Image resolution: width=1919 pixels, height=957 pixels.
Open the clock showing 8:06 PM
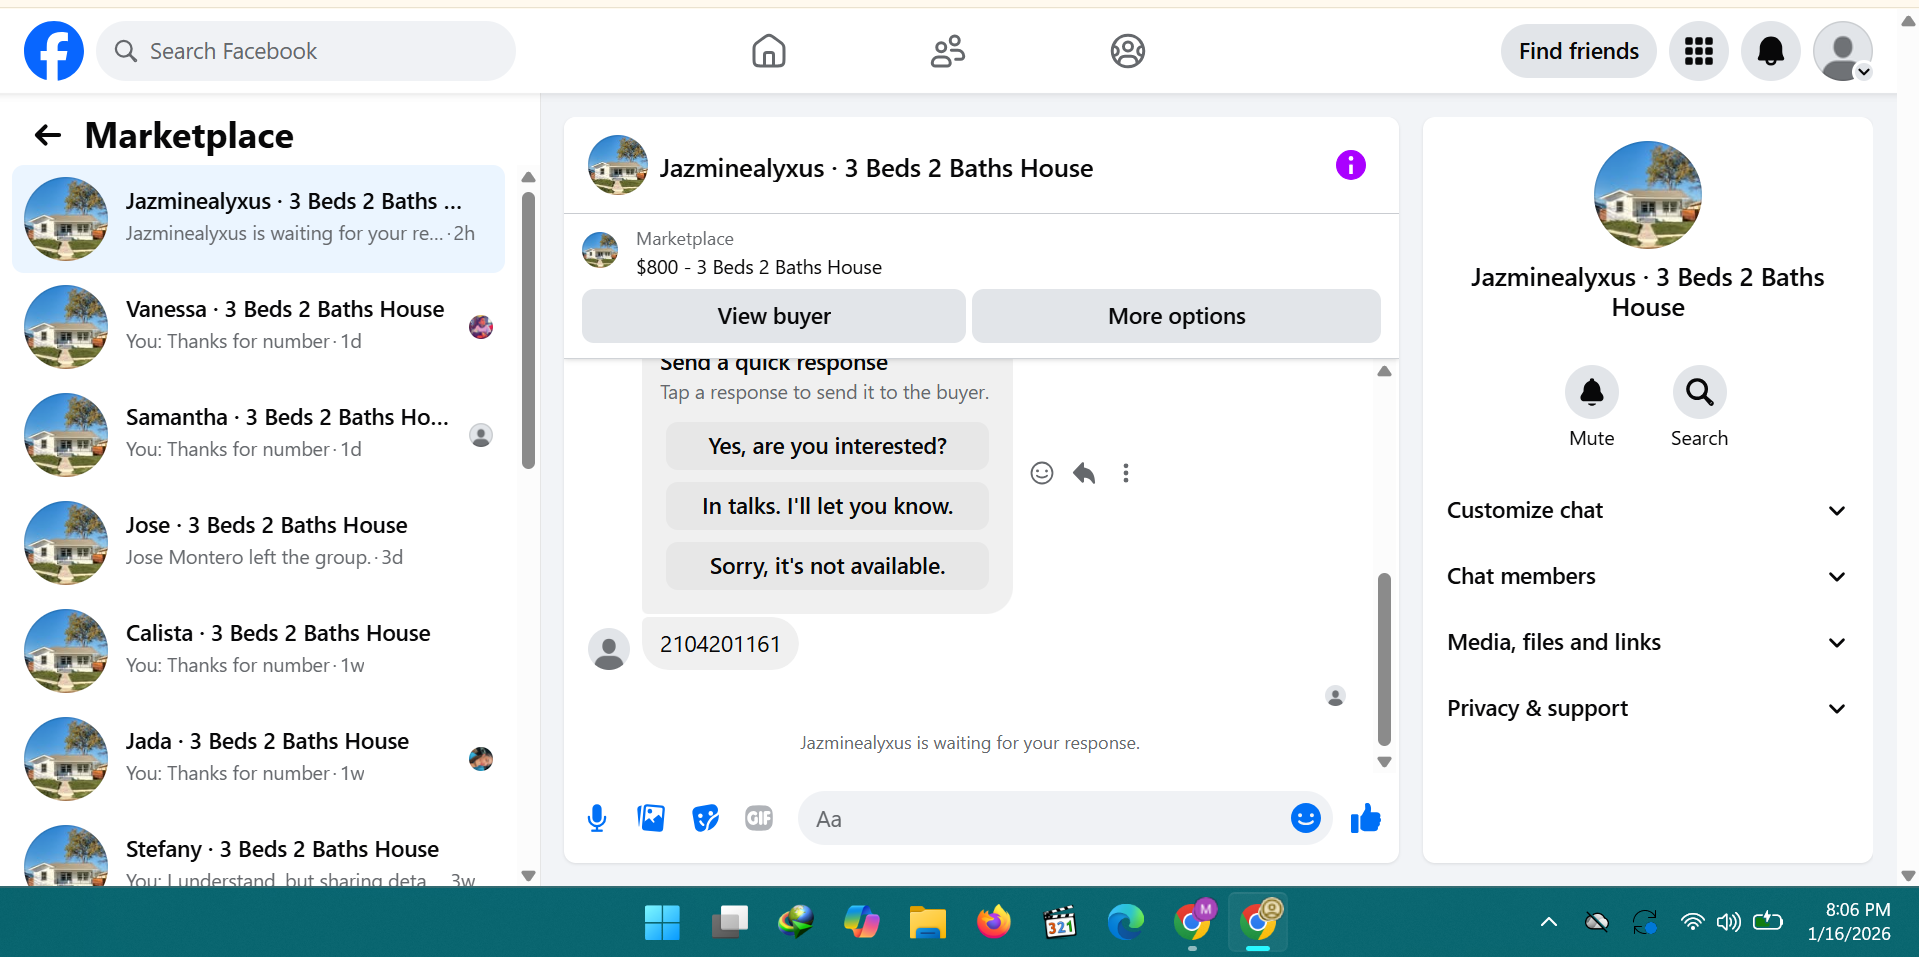click(1849, 921)
